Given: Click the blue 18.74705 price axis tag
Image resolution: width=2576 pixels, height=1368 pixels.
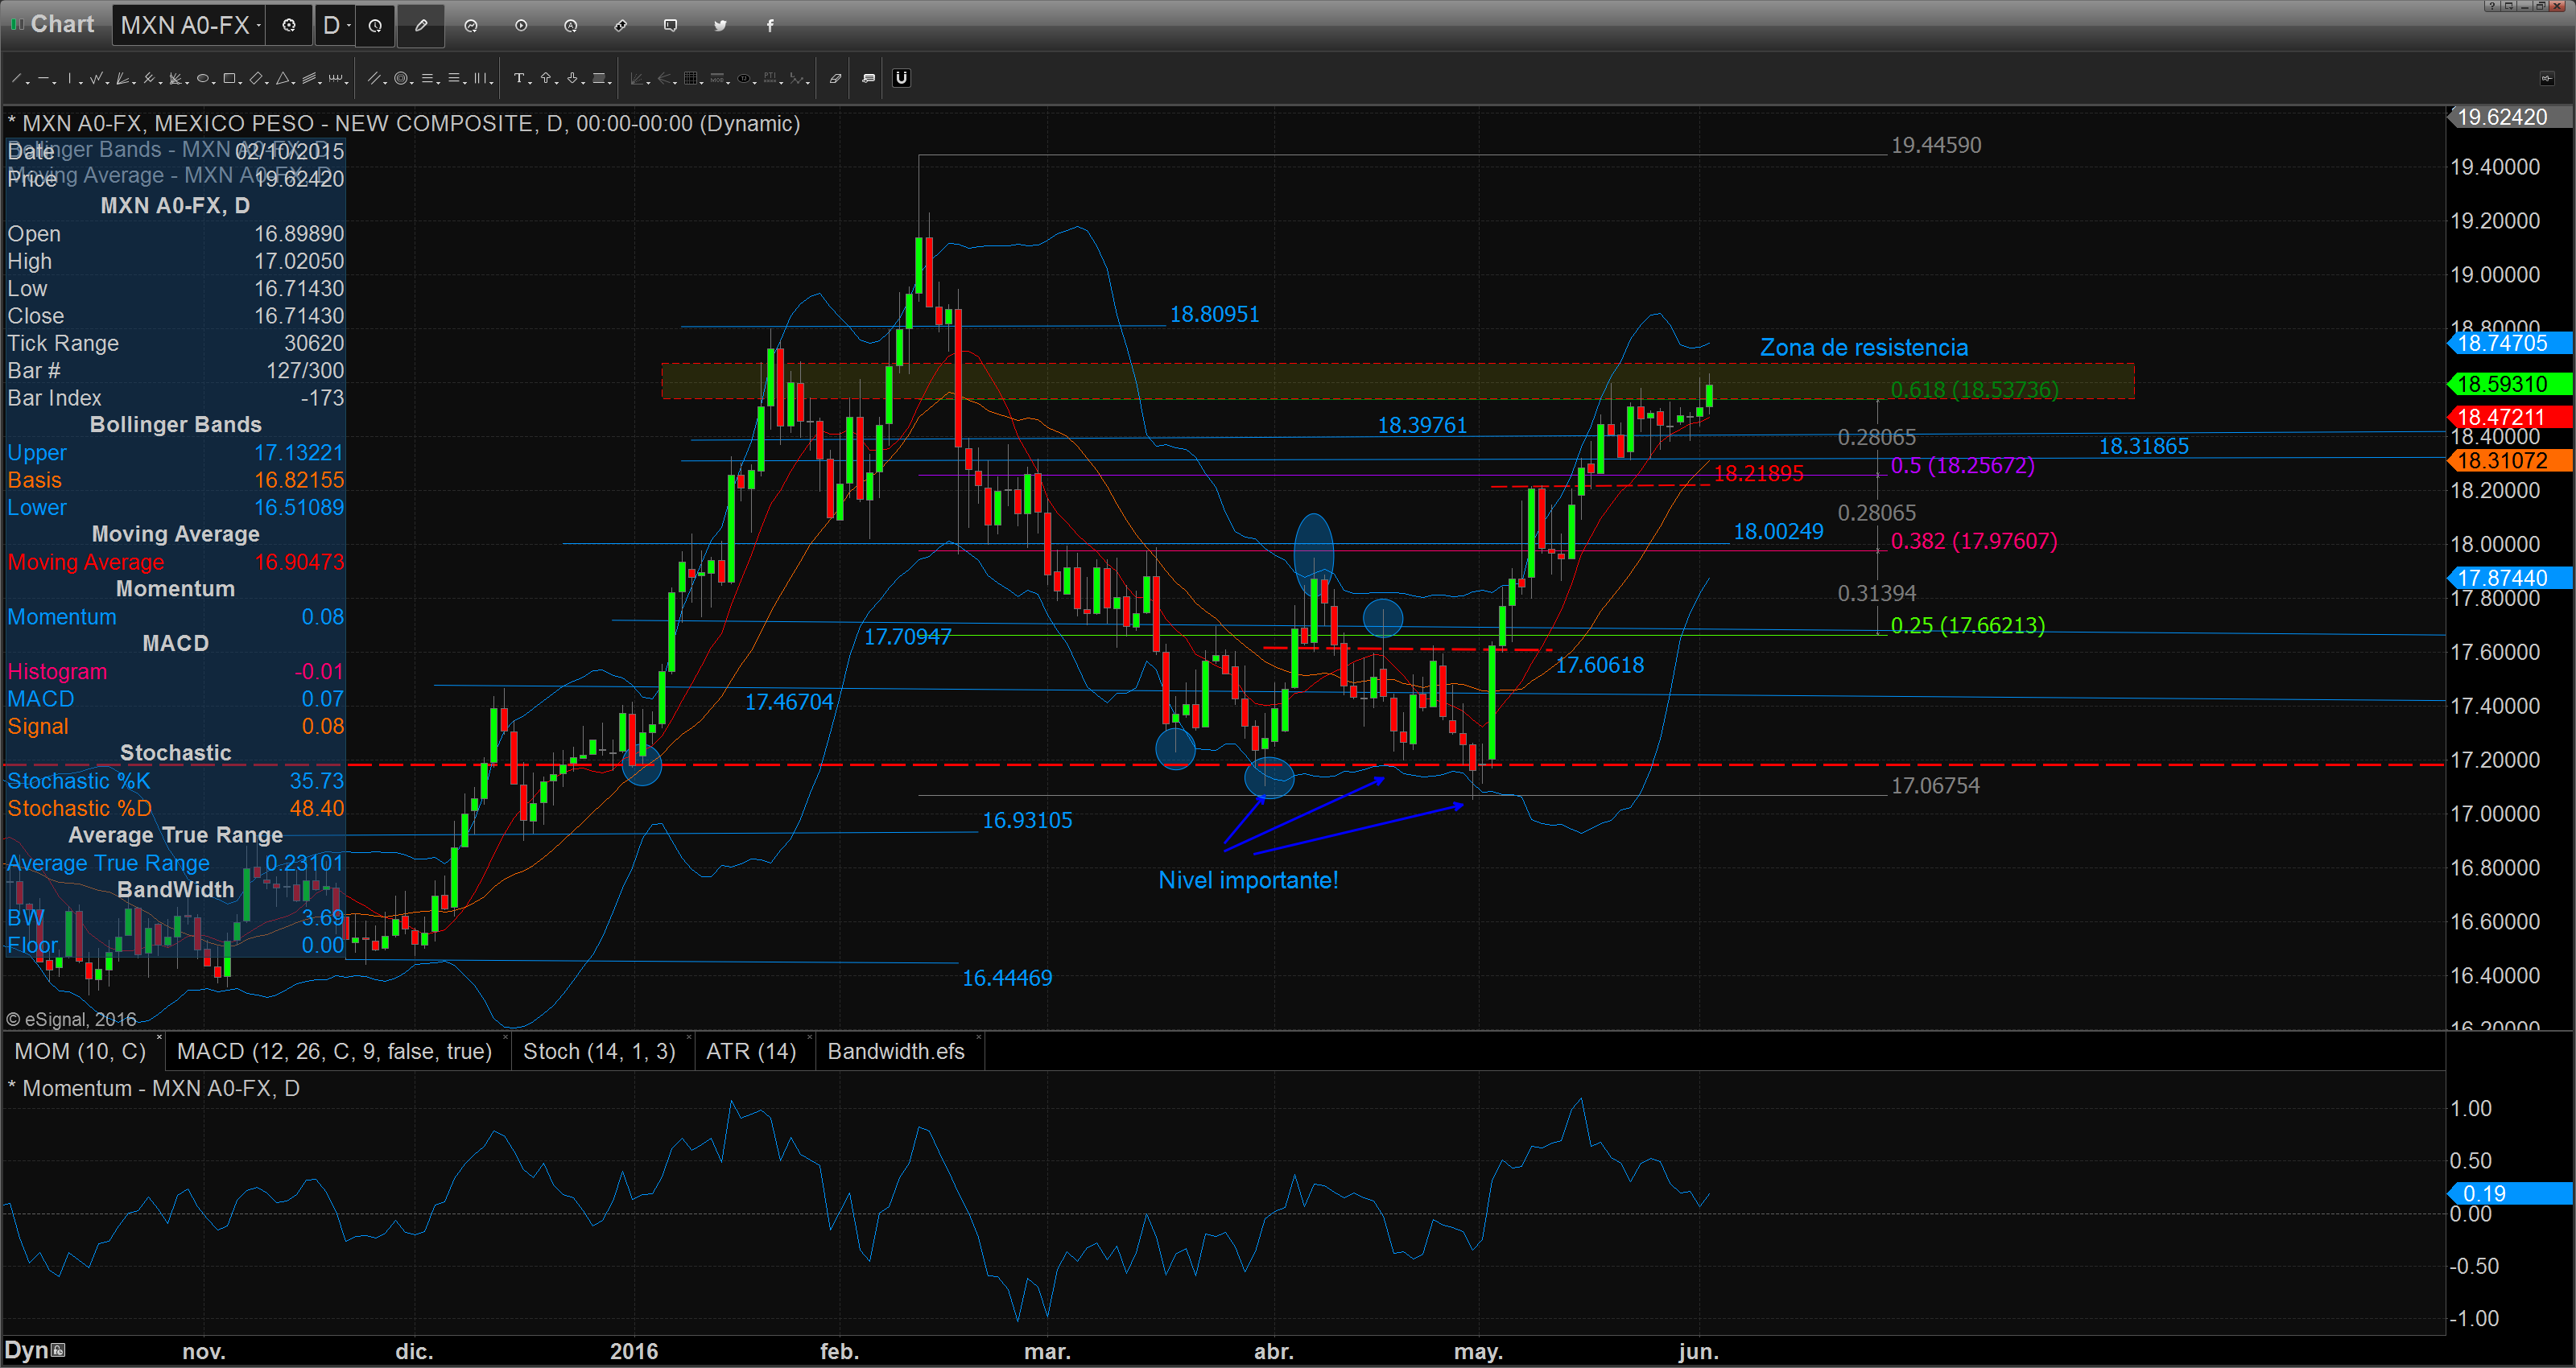Looking at the screenshot, I should tap(2509, 344).
